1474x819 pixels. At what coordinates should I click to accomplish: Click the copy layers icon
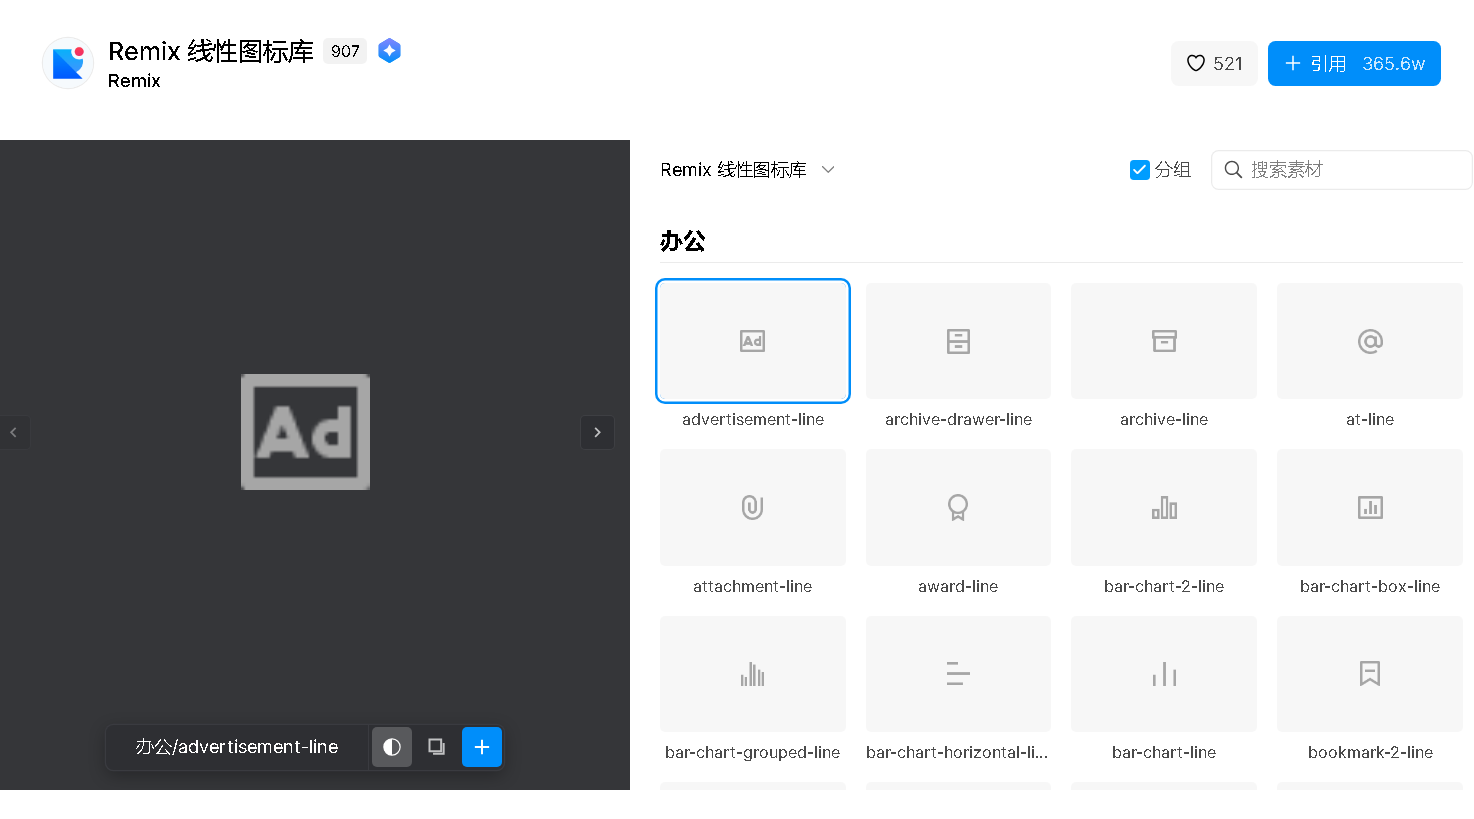[x=437, y=747]
